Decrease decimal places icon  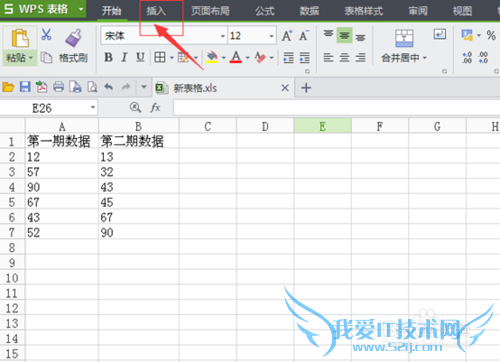pyautogui.click(x=483, y=57)
